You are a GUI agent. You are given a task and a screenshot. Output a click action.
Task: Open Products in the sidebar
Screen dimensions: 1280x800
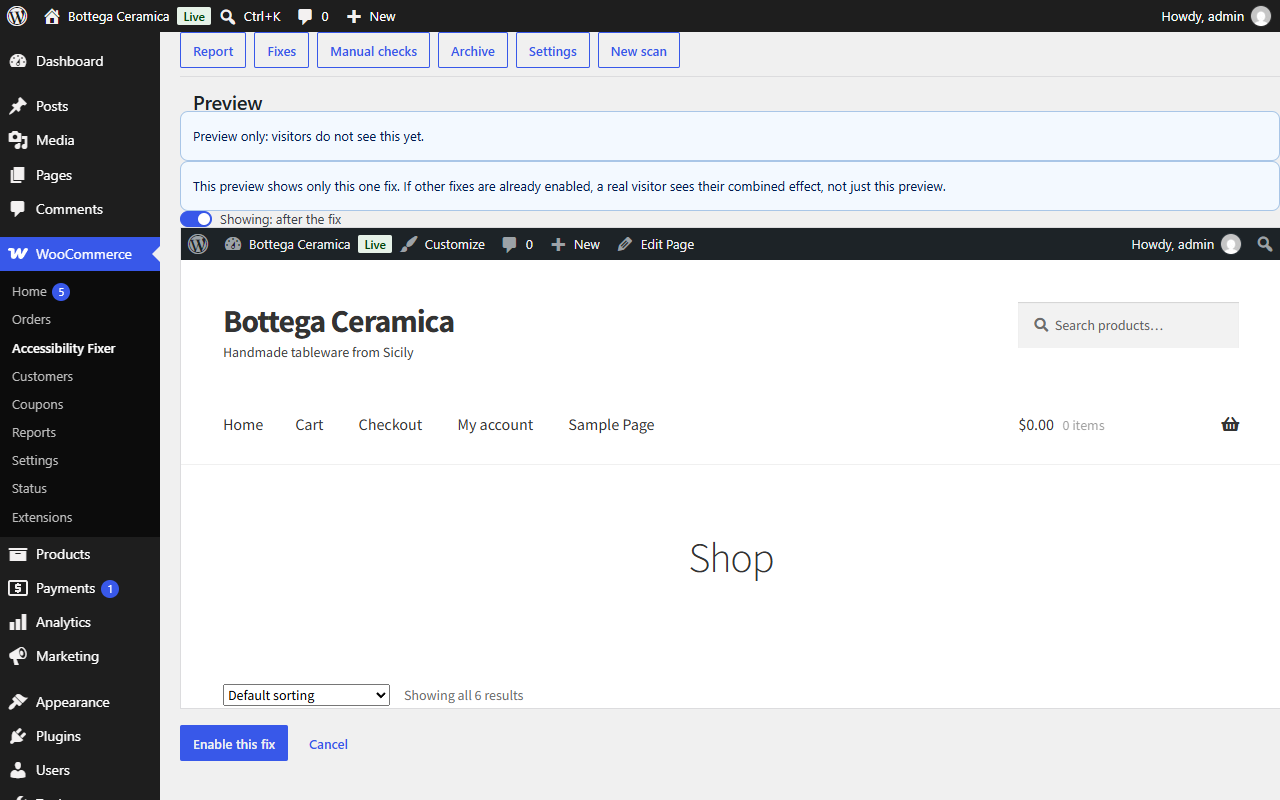[80, 554]
